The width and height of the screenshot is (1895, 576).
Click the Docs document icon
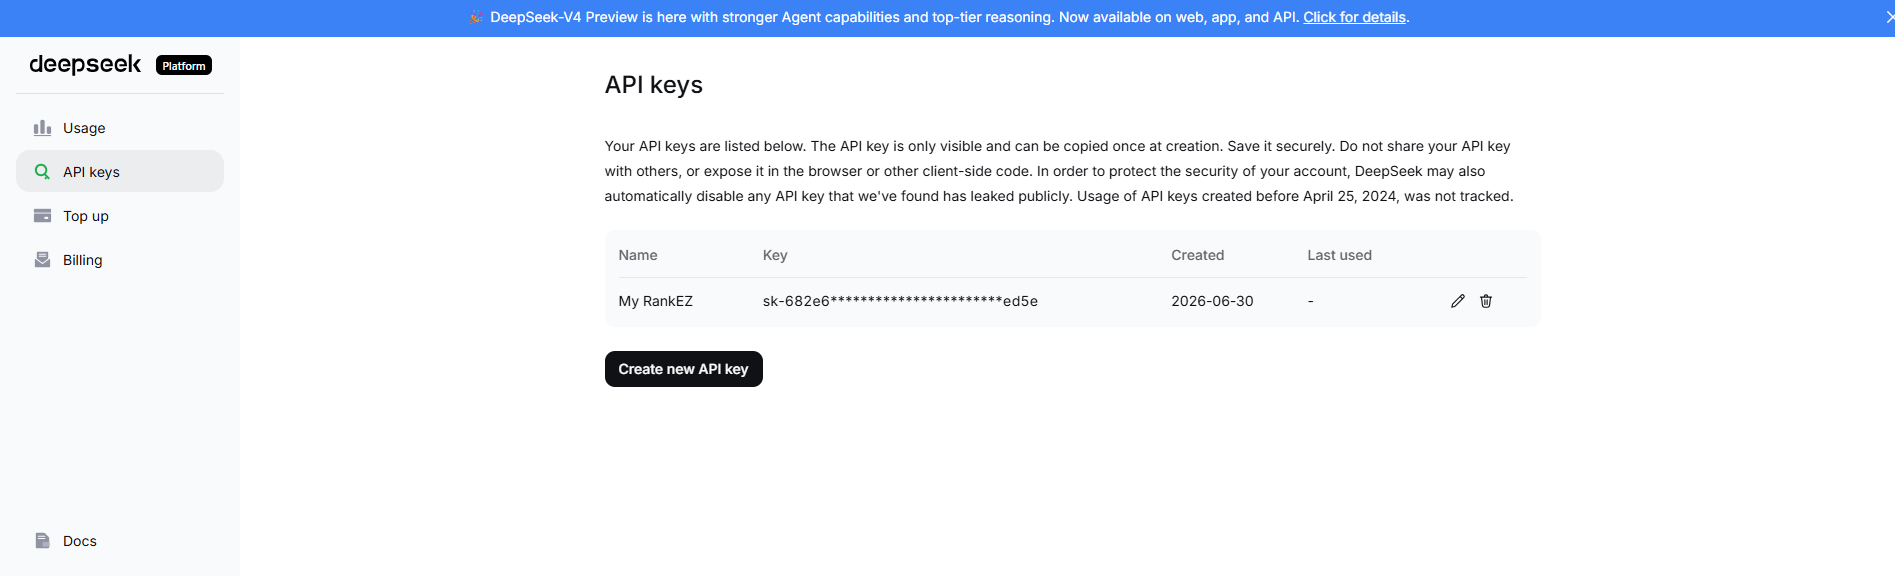[42, 541]
